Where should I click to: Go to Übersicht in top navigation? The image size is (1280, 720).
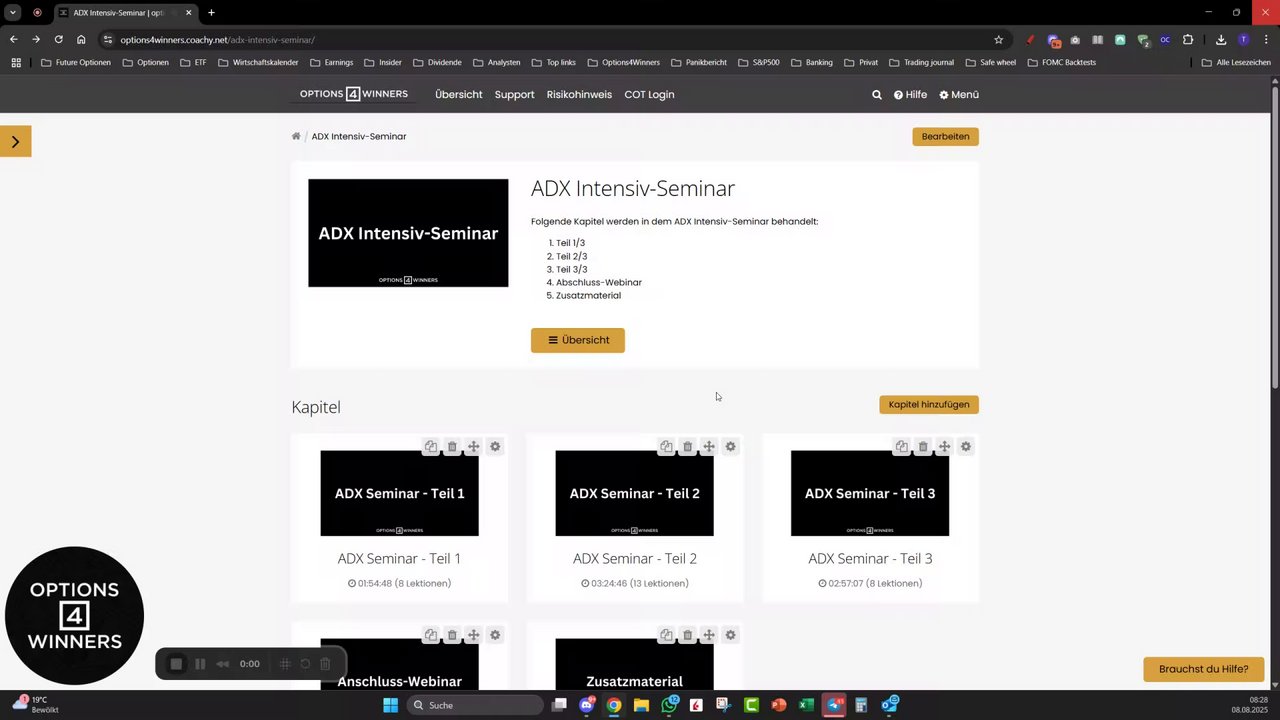(459, 95)
